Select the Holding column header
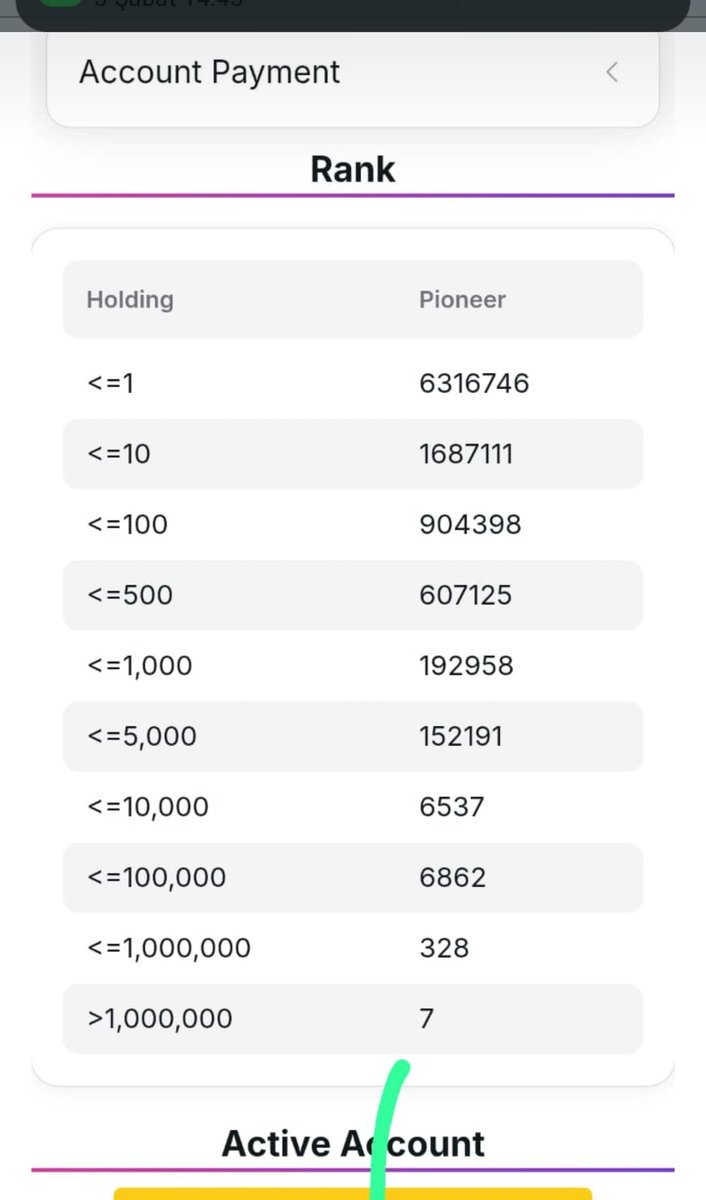This screenshot has height=1200, width=706. coord(130,299)
